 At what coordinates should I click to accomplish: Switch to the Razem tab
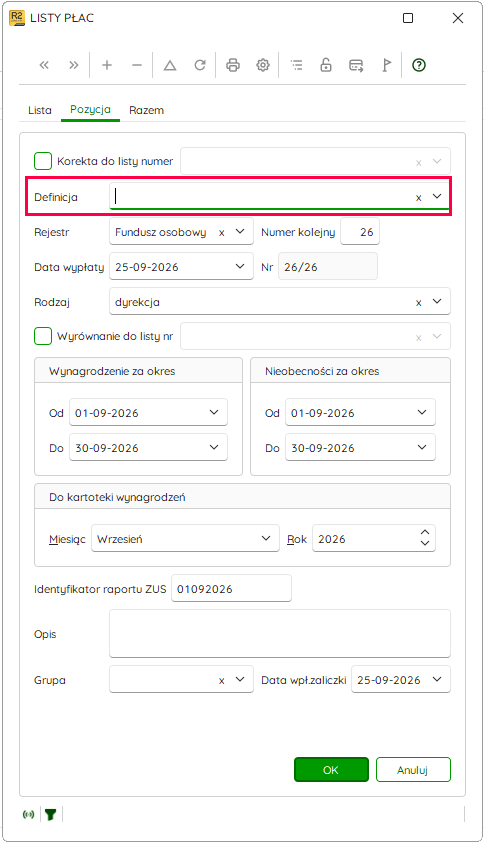tap(147, 110)
